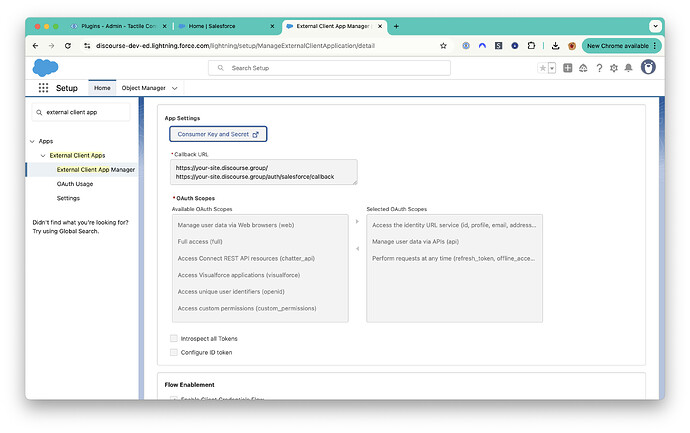690x433 pixels.
Task: Expand the Object Manager dropdown chevron
Action: [x=175, y=88]
